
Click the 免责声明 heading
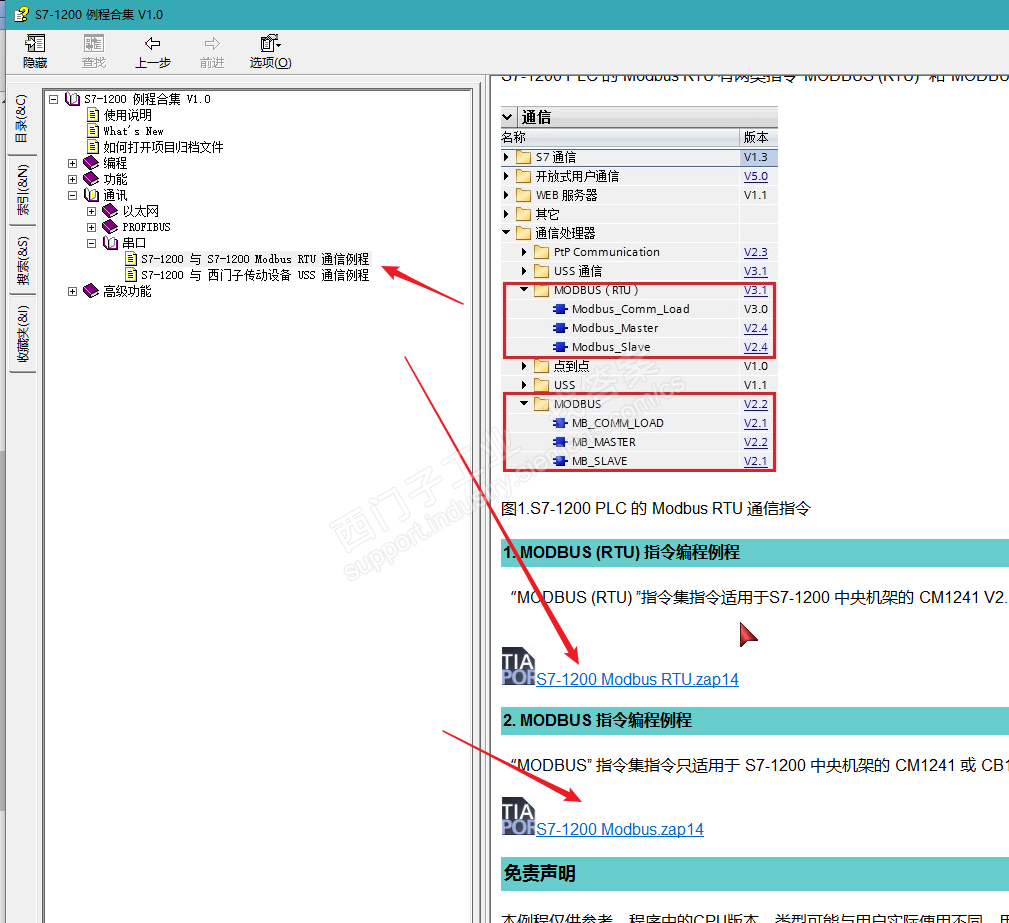pos(539,873)
